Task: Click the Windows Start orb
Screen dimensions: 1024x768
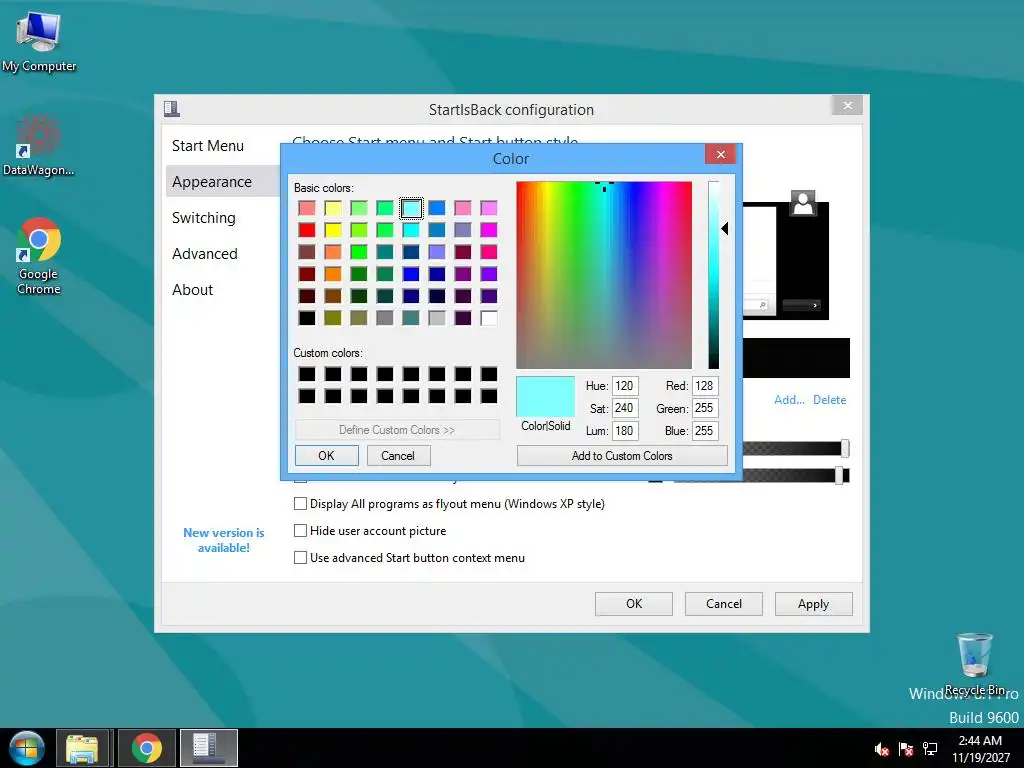Action: point(27,748)
